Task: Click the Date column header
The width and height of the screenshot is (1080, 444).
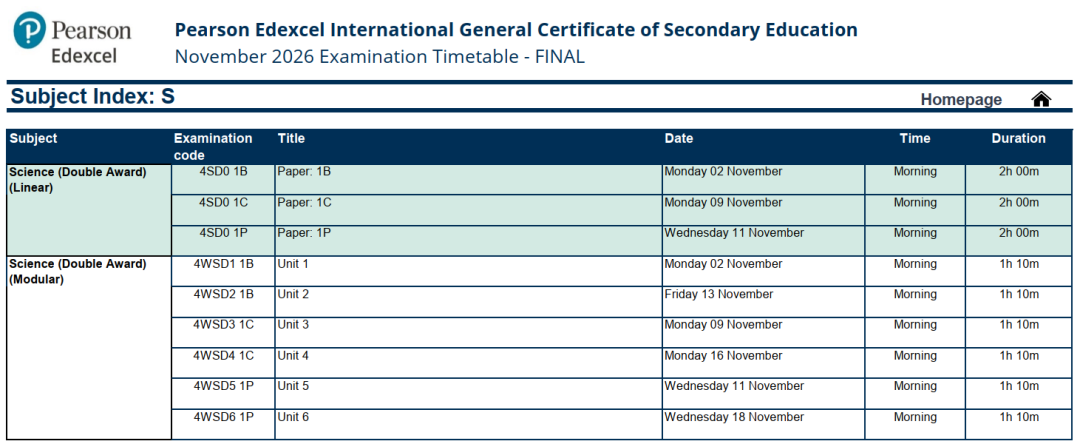Action: [x=678, y=138]
